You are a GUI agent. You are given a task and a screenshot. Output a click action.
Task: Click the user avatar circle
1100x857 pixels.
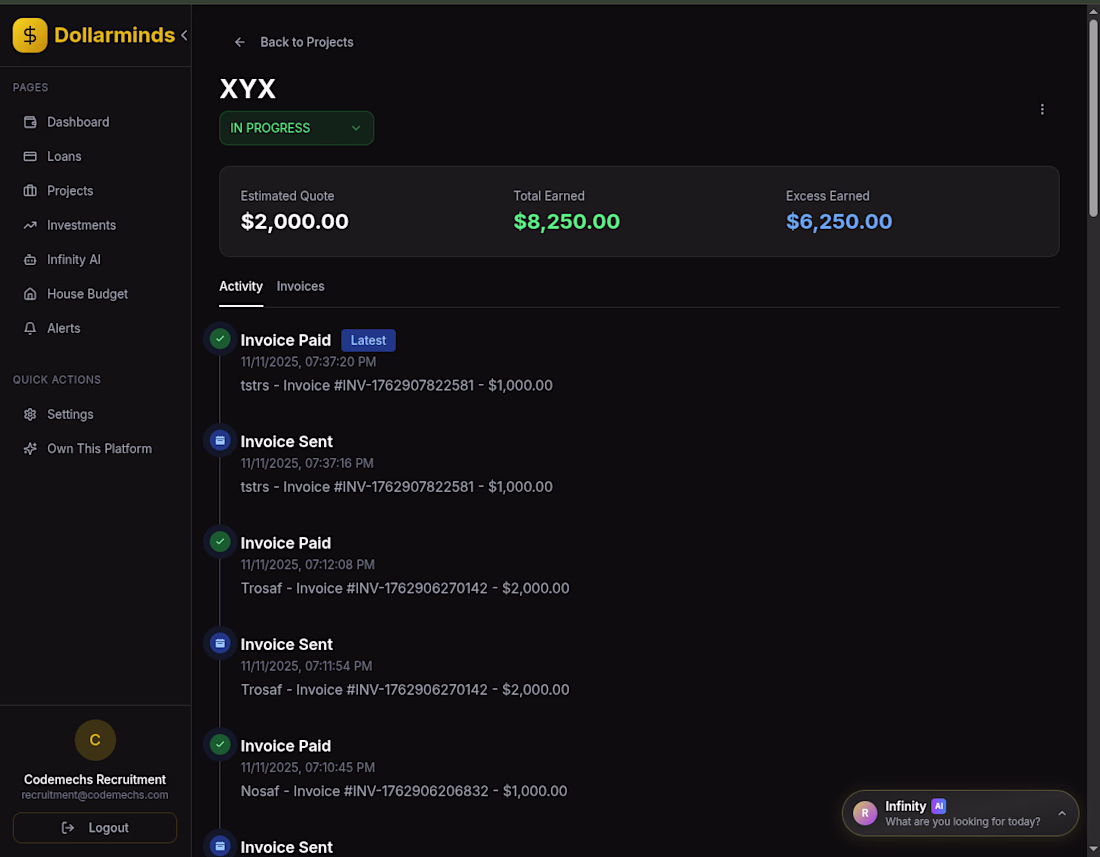coord(95,740)
